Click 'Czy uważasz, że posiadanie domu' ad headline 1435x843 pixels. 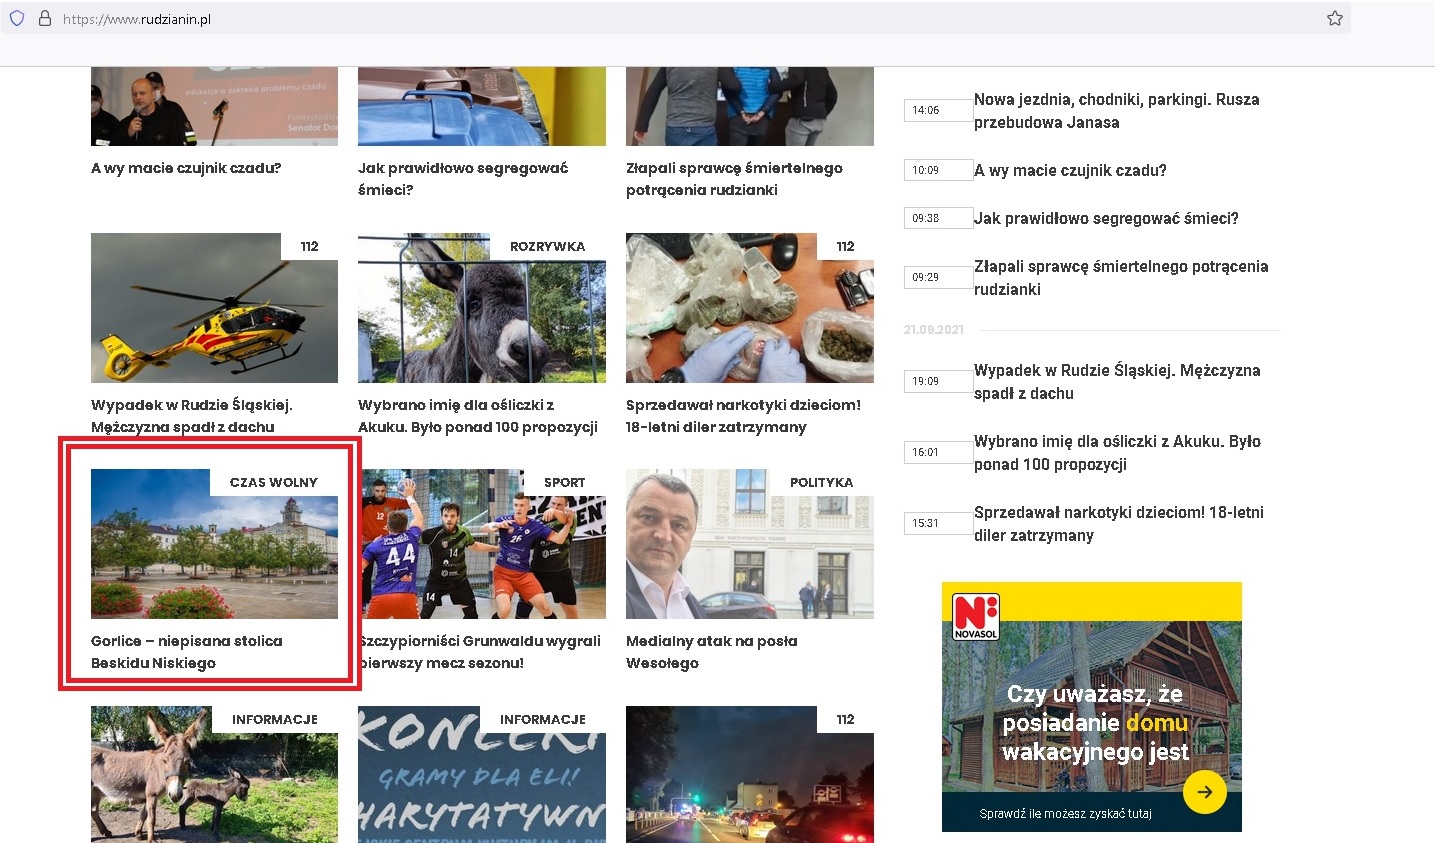(1095, 722)
